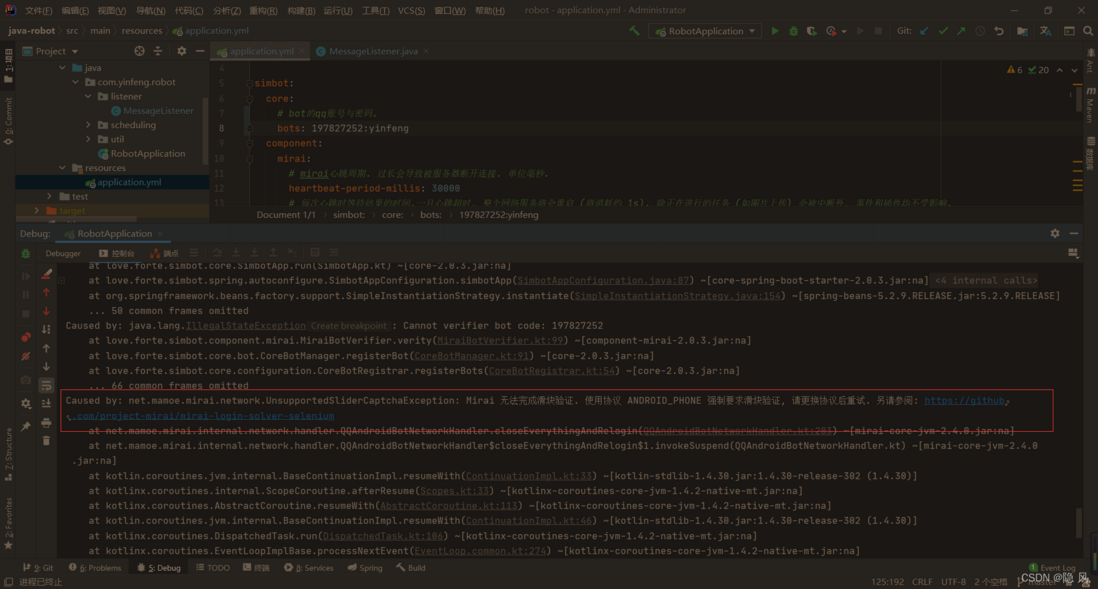Collapse all in Project panel
Image resolution: width=1098 pixels, height=589 pixels.
(x=158, y=51)
